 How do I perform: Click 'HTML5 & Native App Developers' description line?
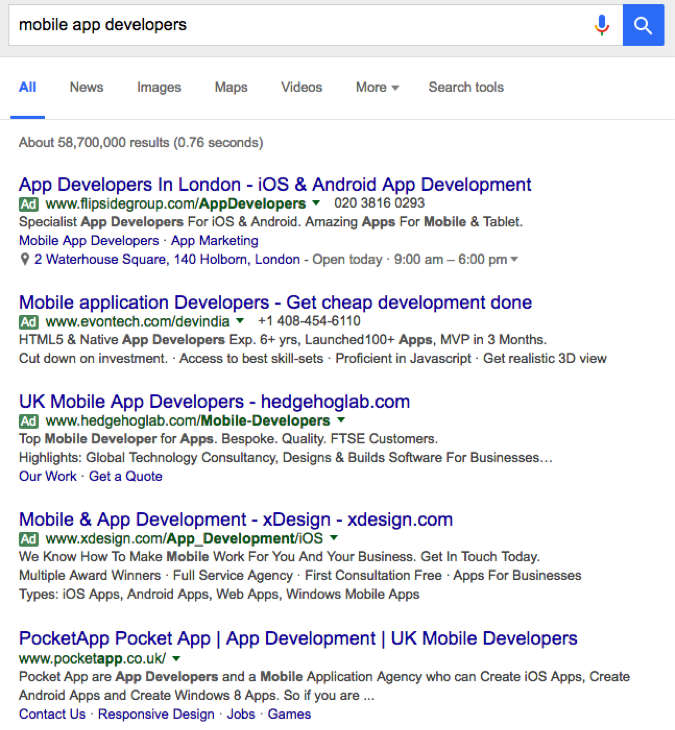[x=283, y=339]
